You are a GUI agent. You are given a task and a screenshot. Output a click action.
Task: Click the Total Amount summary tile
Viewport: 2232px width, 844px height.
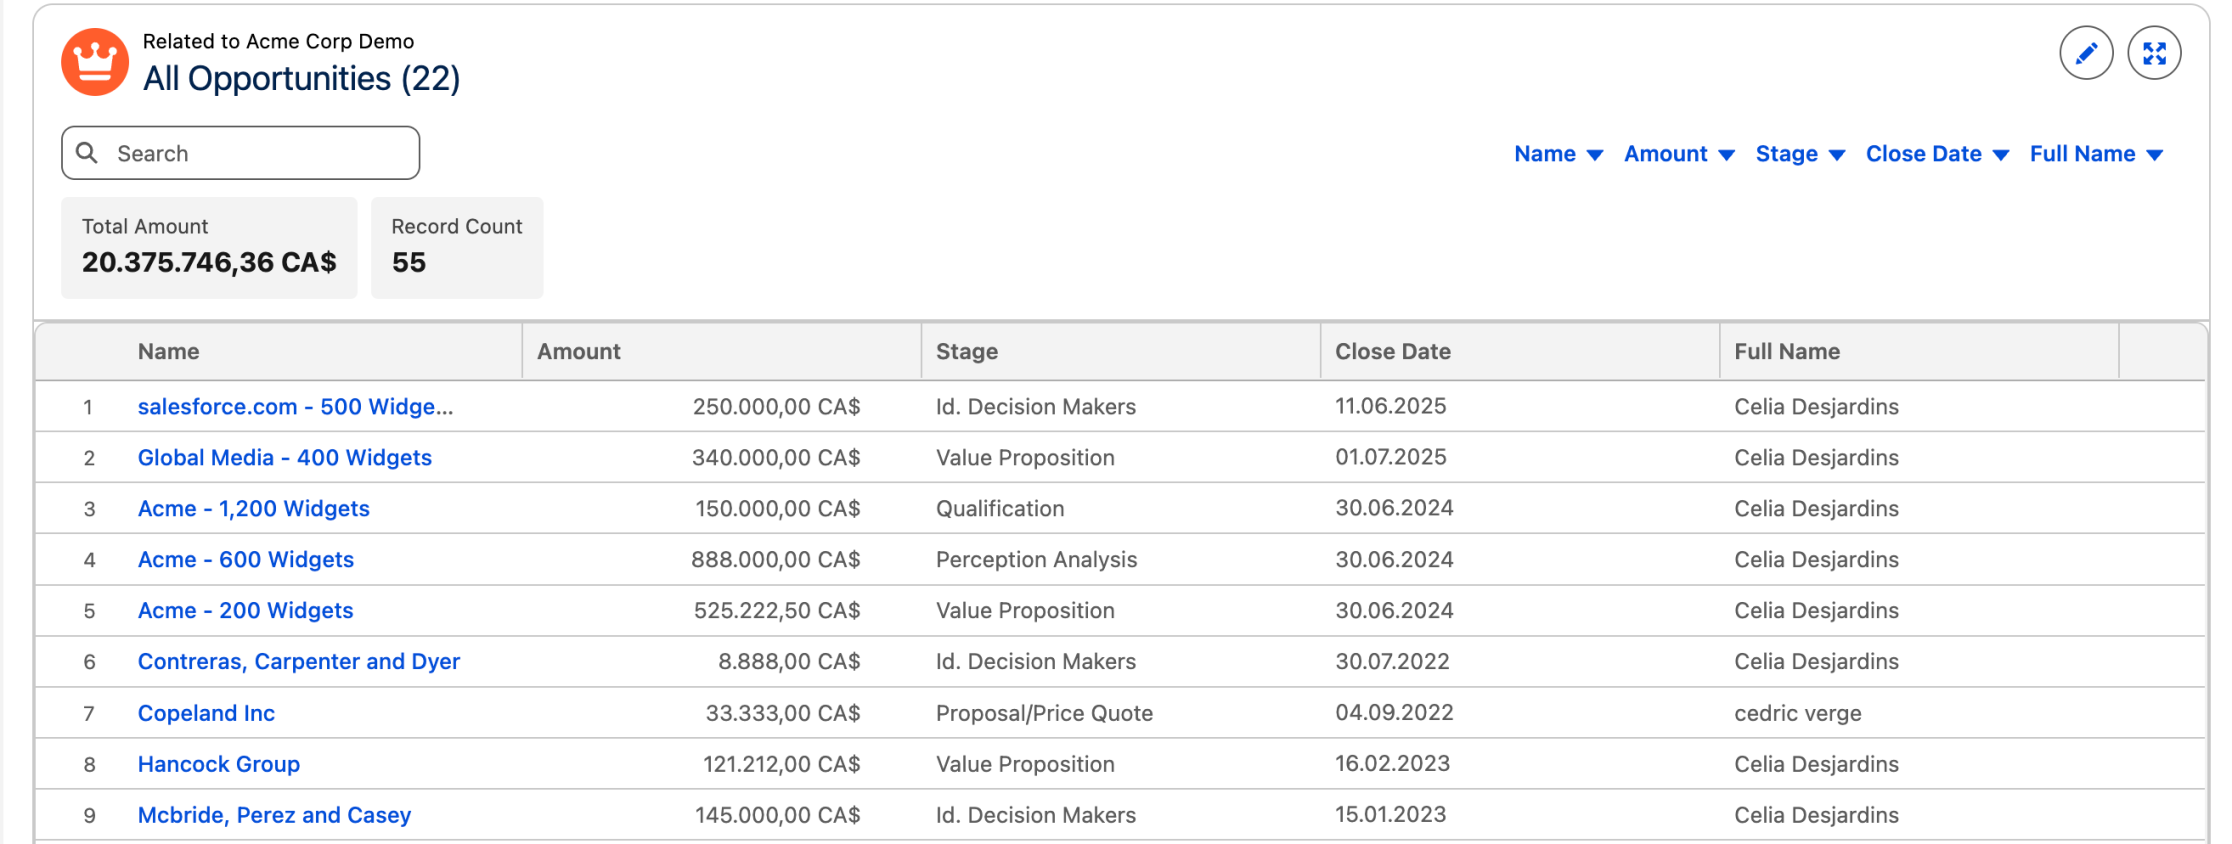(209, 247)
